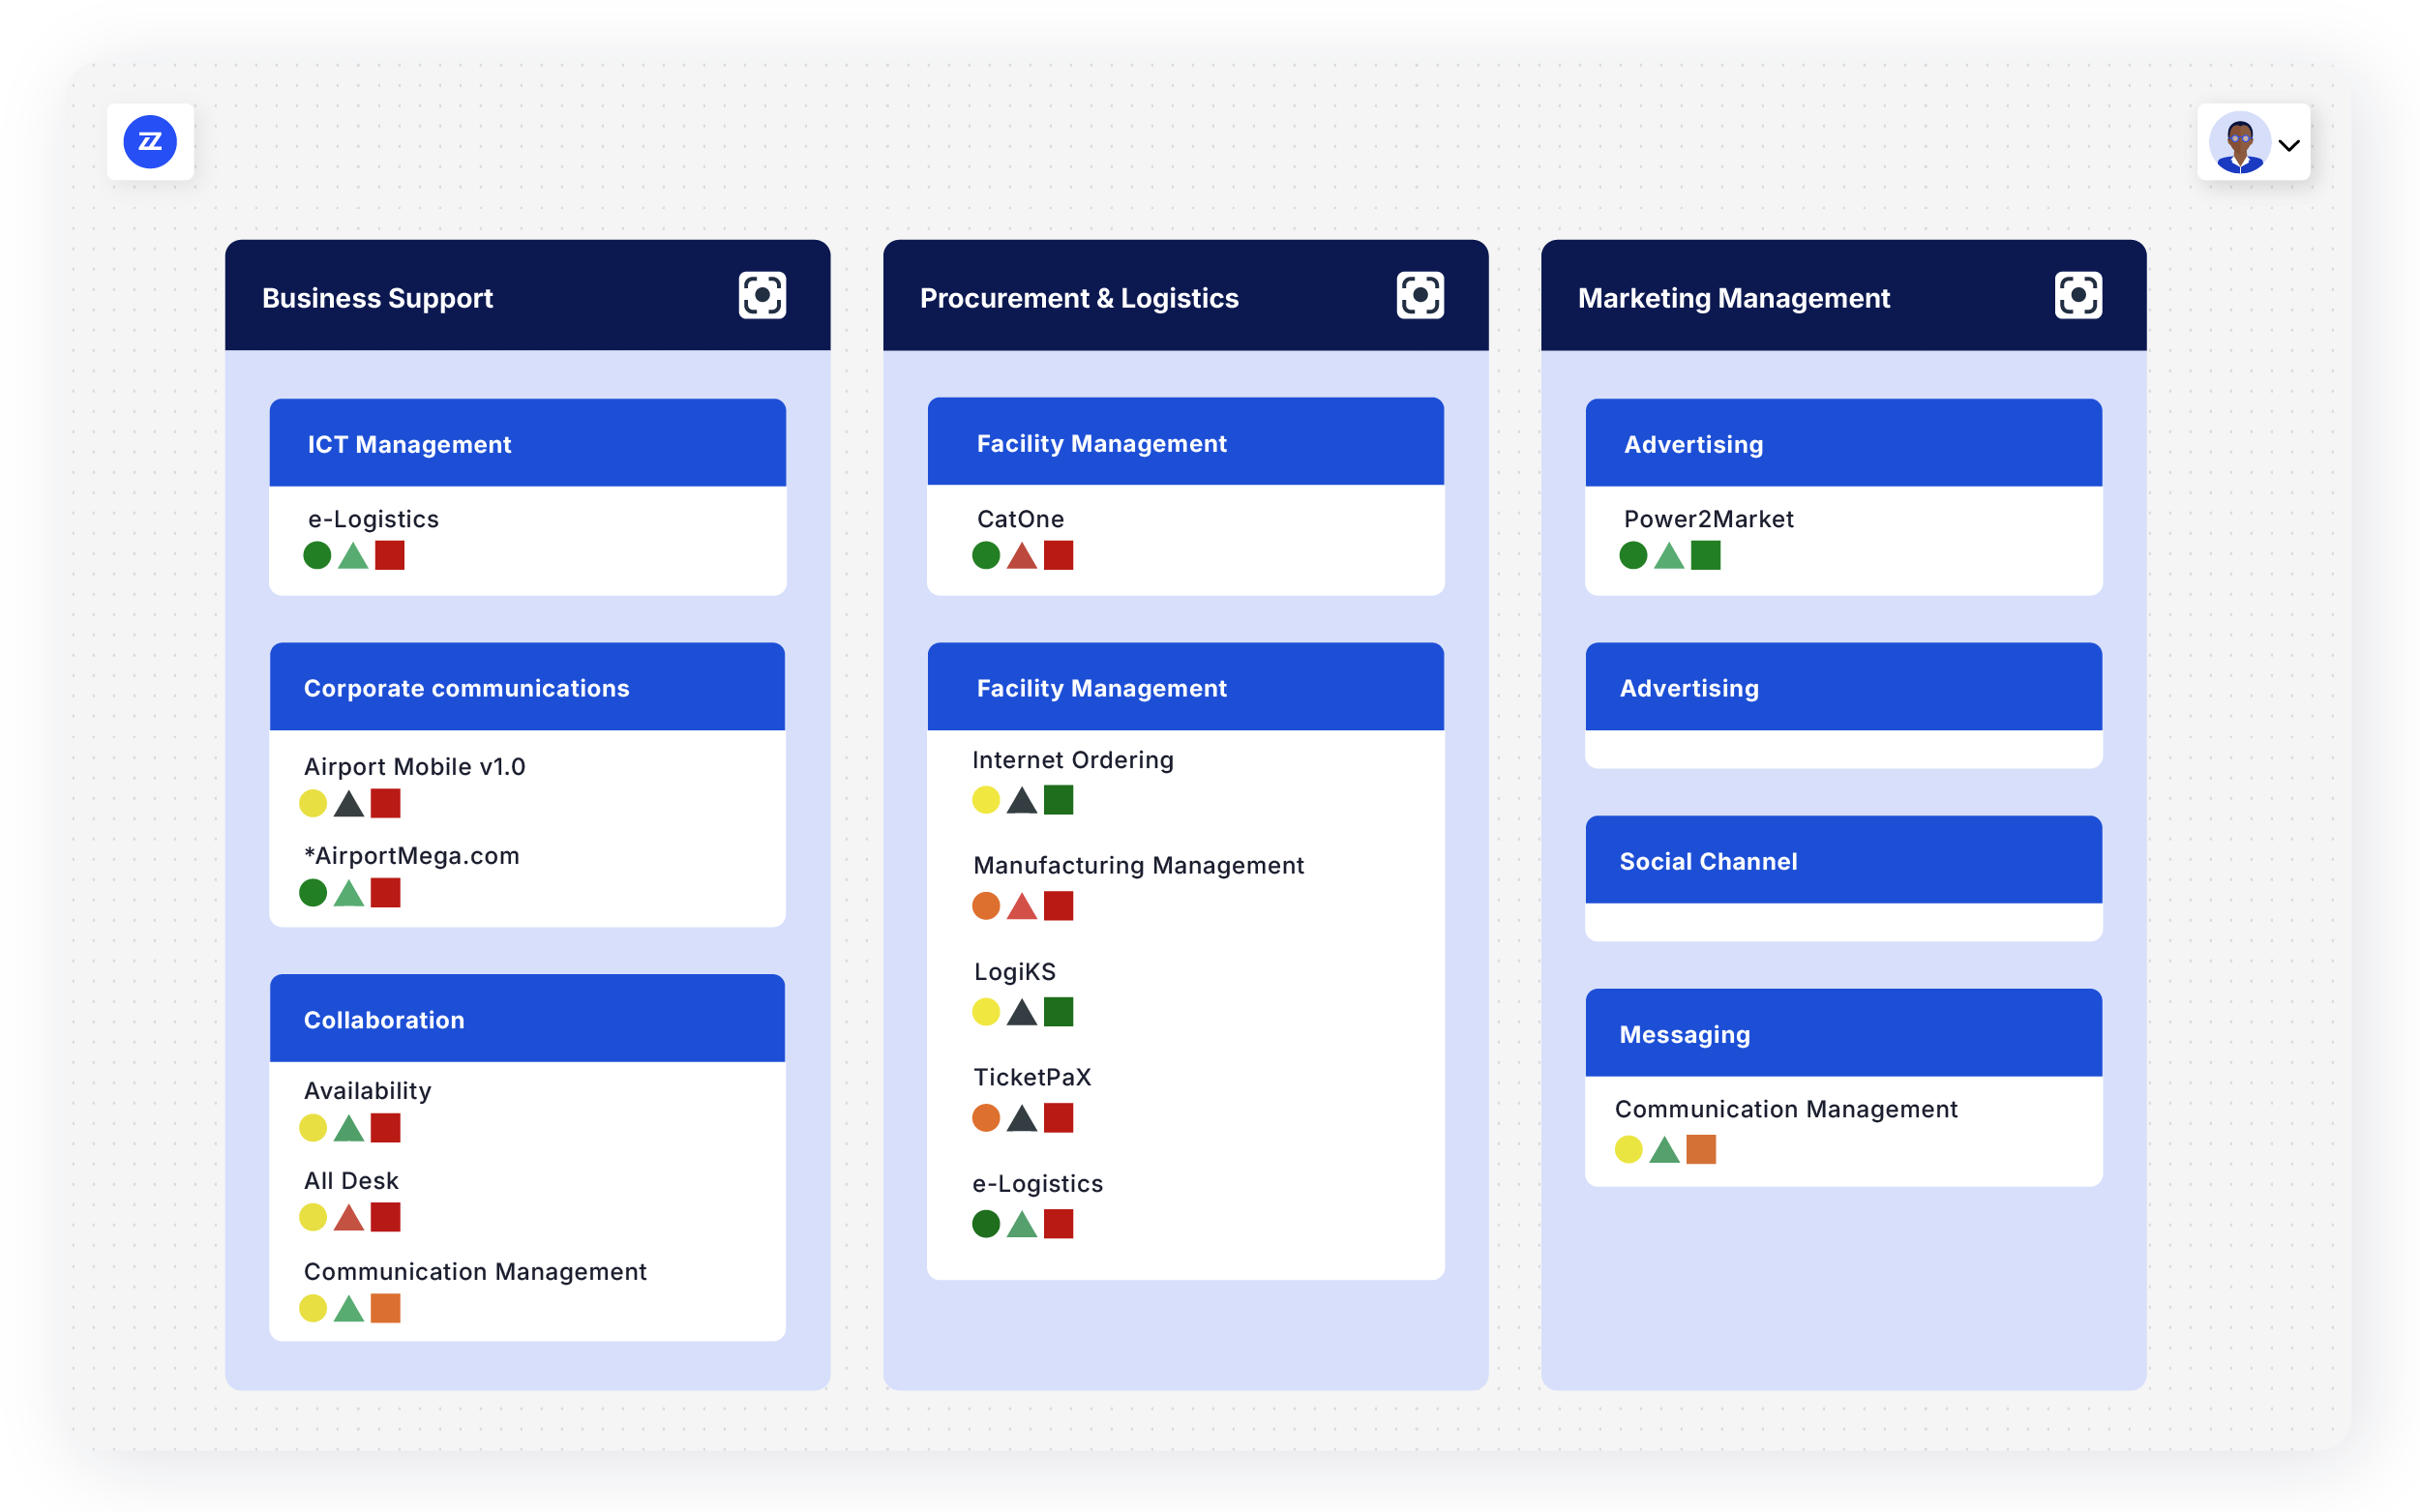Expand the dropdown chevron beside the avatar
Screen dimensions: 2420x1512
[2288, 145]
